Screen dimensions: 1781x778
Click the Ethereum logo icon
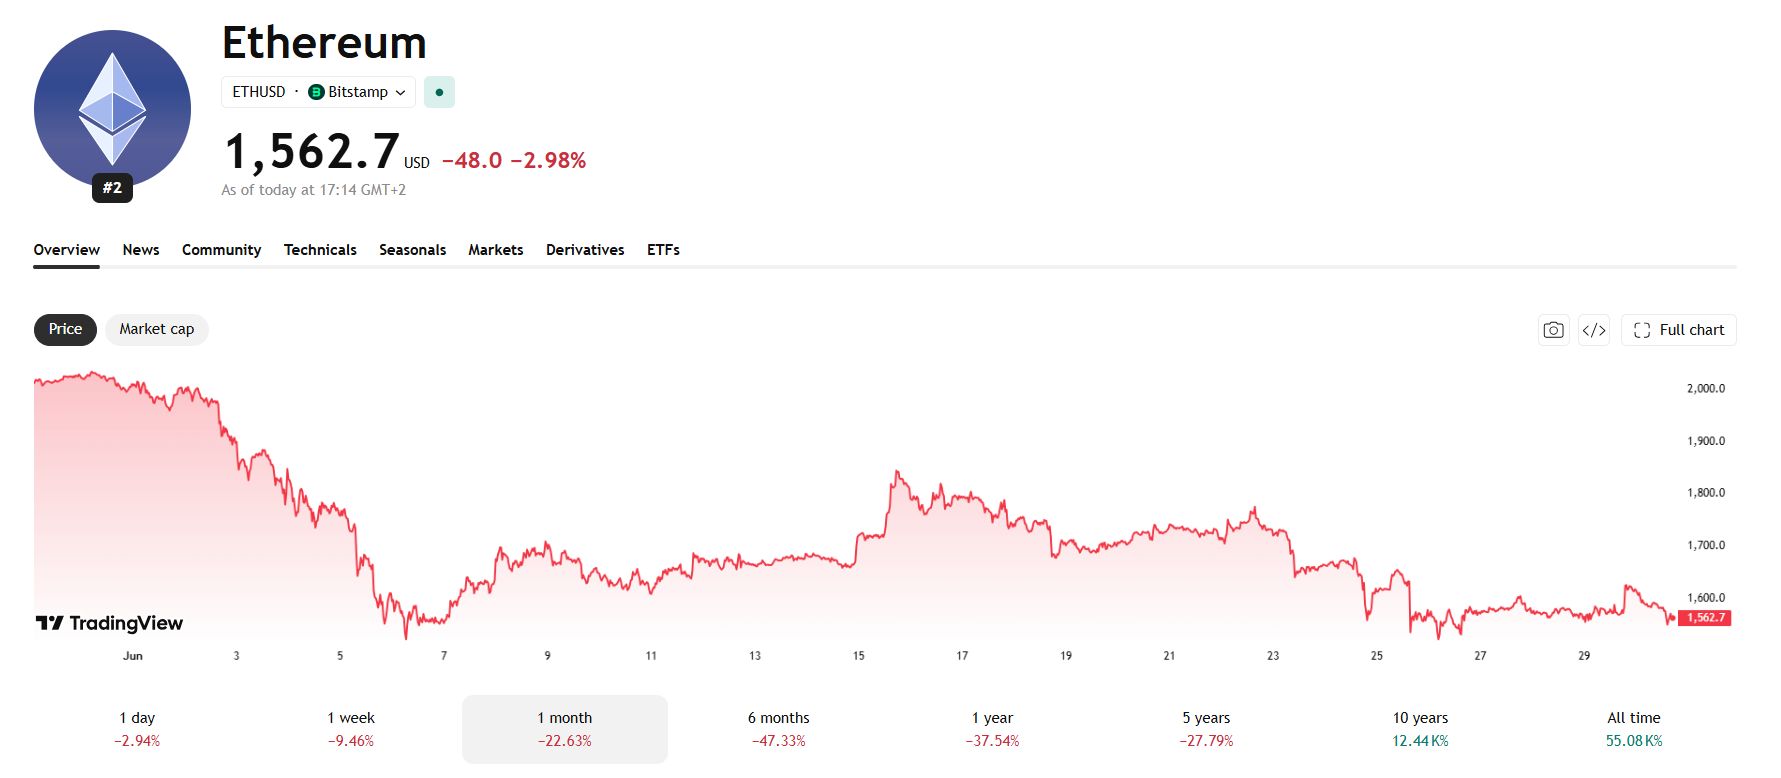pos(112,109)
